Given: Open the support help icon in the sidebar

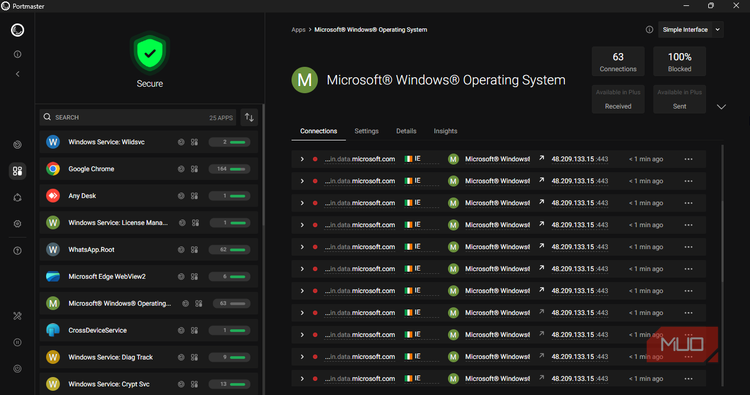Looking at the screenshot, I should click(x=17, y=251).
